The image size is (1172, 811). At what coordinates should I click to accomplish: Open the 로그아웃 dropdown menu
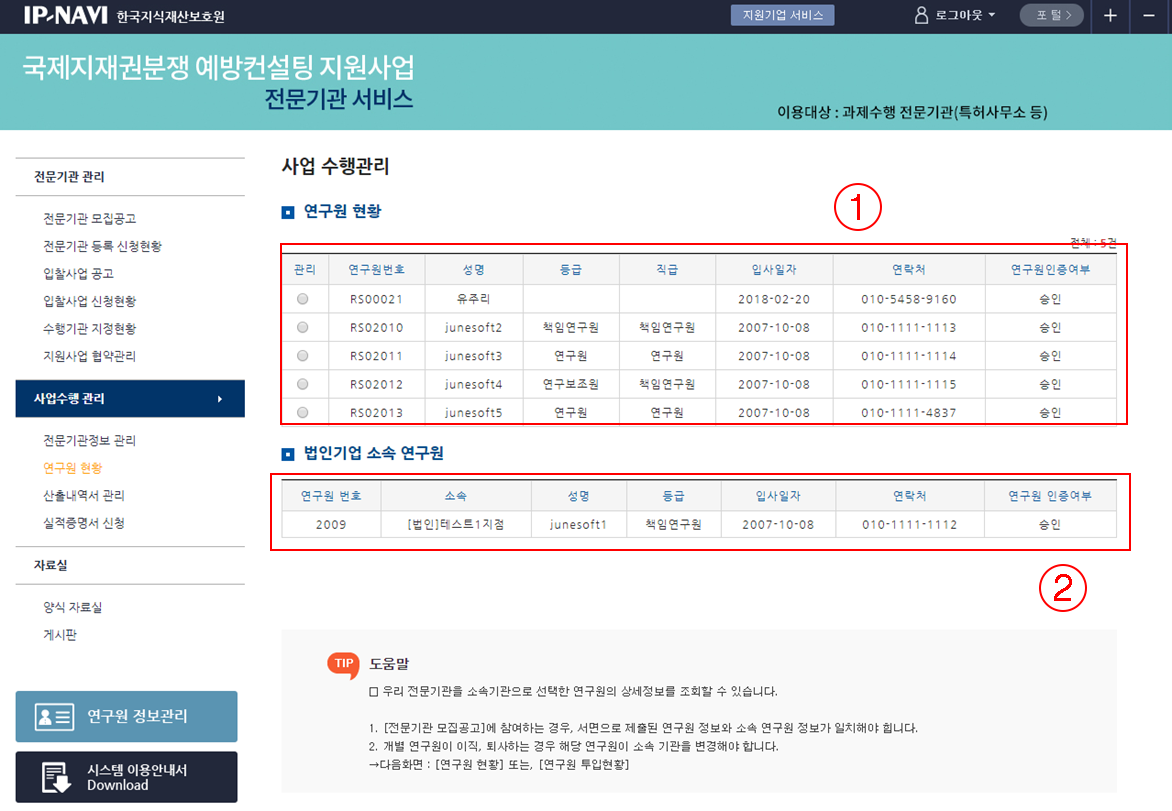click(x=964, y=16)
